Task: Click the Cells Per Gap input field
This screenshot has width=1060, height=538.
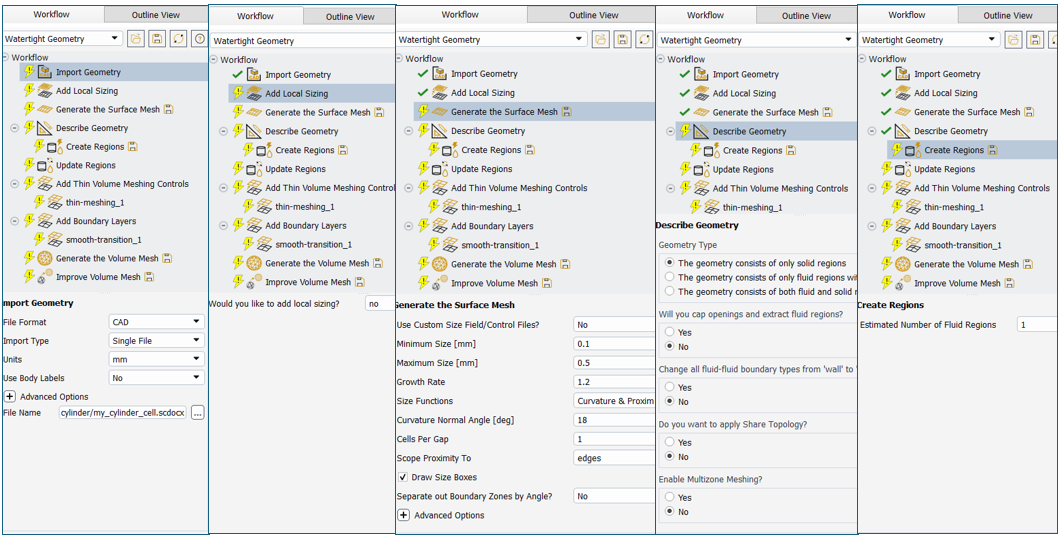Action: pyautogui.click(x=614, y=439)
